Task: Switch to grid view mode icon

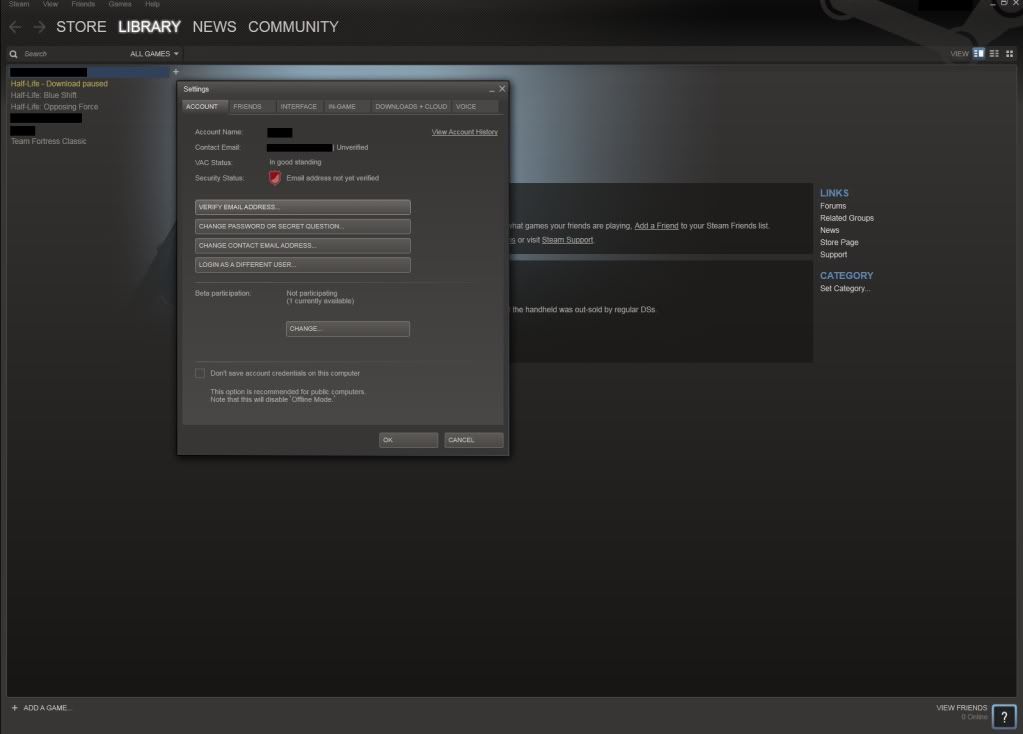Action: coord(1009,54)
